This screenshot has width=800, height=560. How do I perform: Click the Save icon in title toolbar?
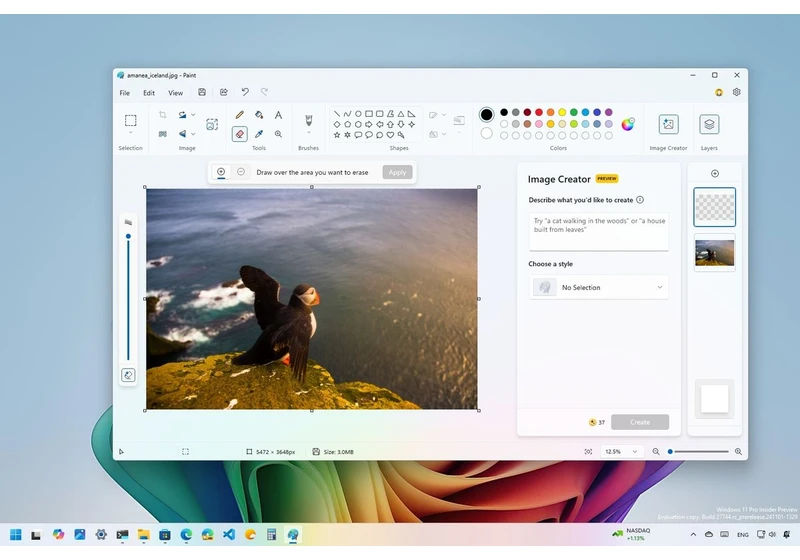(202, 92)
